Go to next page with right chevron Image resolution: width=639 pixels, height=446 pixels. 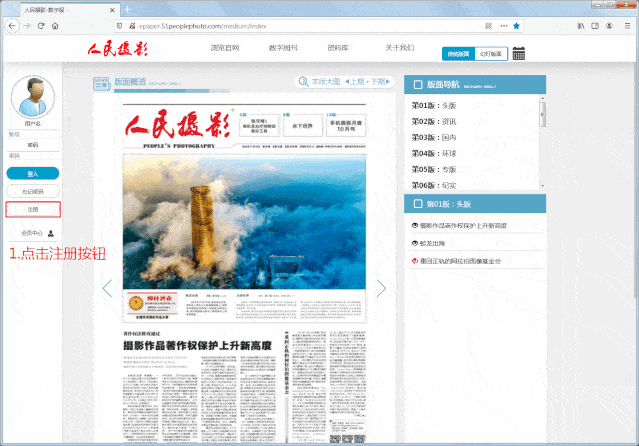pyautogui.click(x=381, y=288)
